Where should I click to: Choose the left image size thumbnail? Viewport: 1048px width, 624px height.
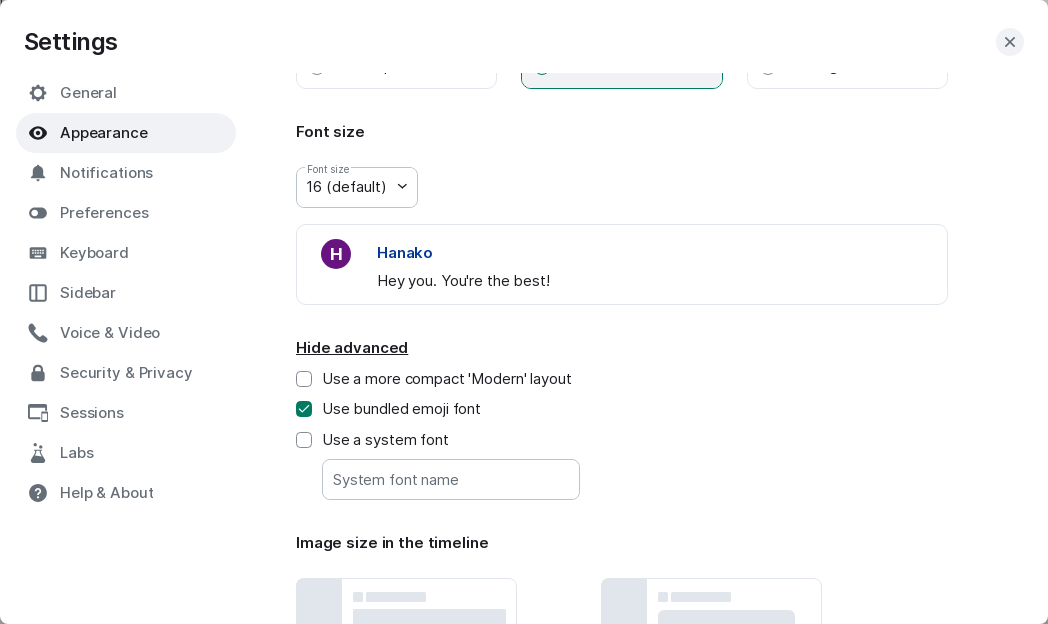click(x=406, y=601)
